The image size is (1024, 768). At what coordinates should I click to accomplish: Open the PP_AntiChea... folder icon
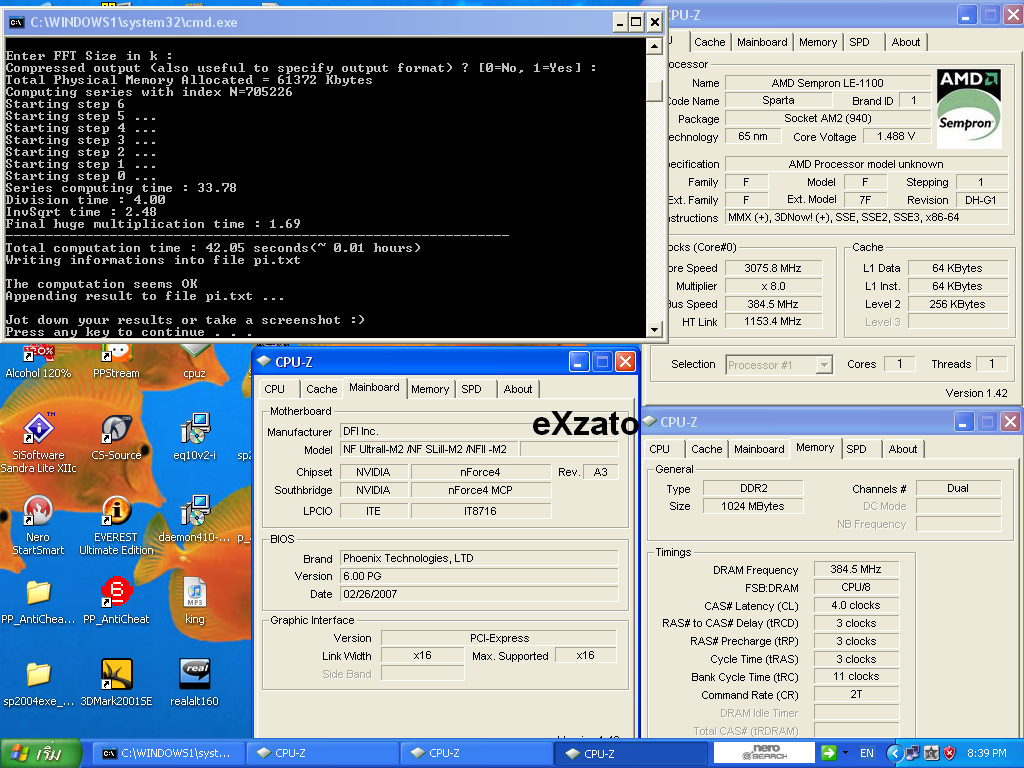38,601
